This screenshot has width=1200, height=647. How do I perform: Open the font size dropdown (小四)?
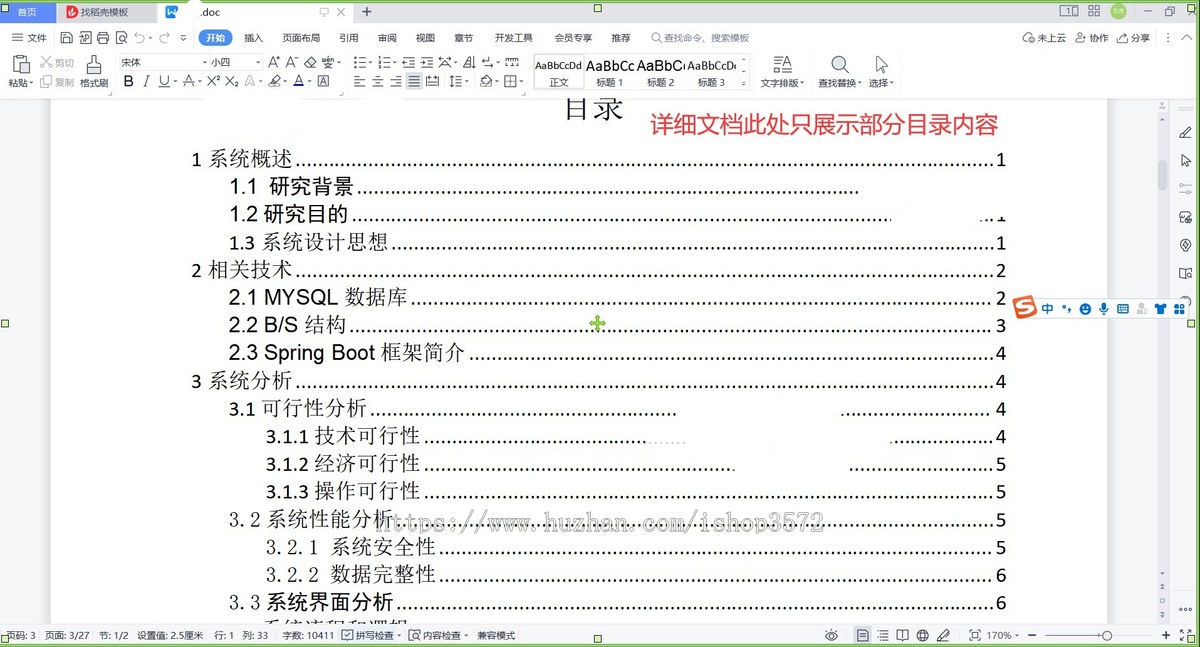coord(258,62)
